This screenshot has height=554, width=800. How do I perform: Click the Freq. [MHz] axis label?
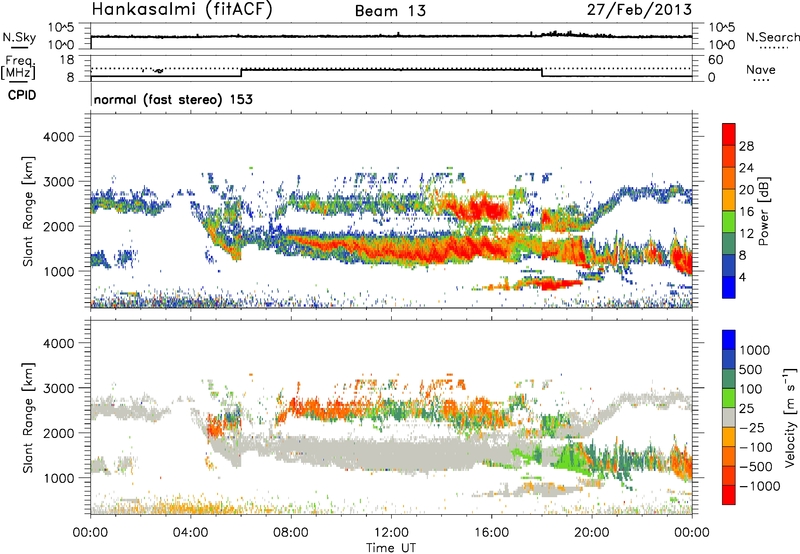tap(19, 67)
